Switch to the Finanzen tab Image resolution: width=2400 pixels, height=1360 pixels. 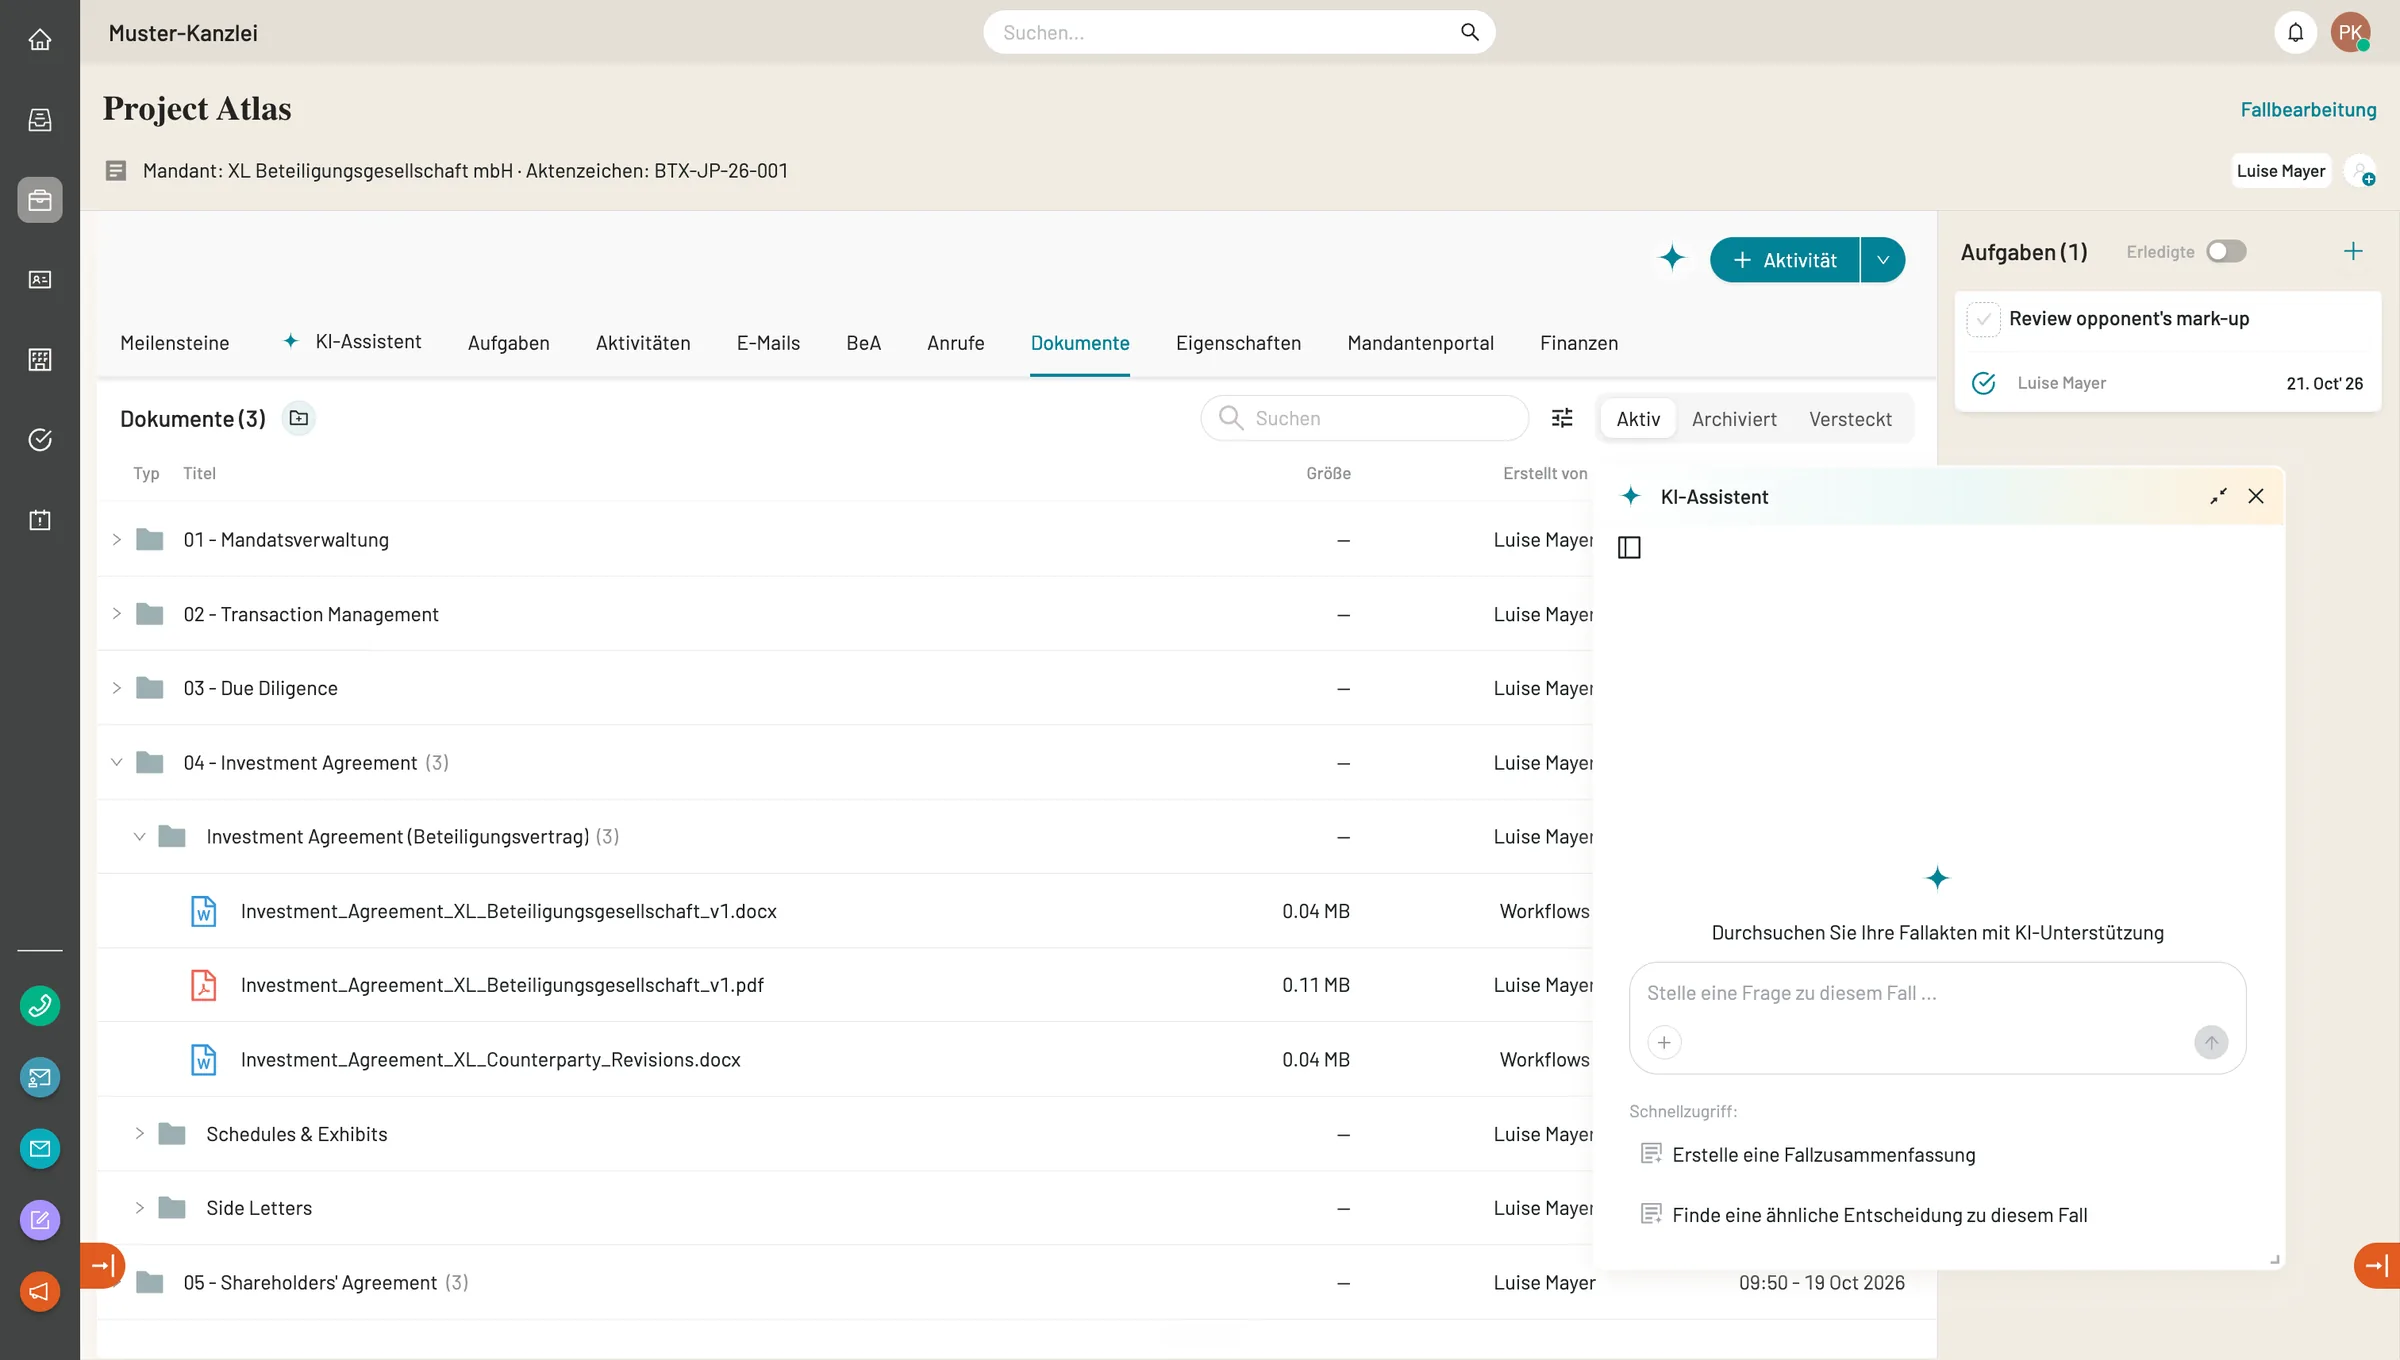click(1579, 343)
